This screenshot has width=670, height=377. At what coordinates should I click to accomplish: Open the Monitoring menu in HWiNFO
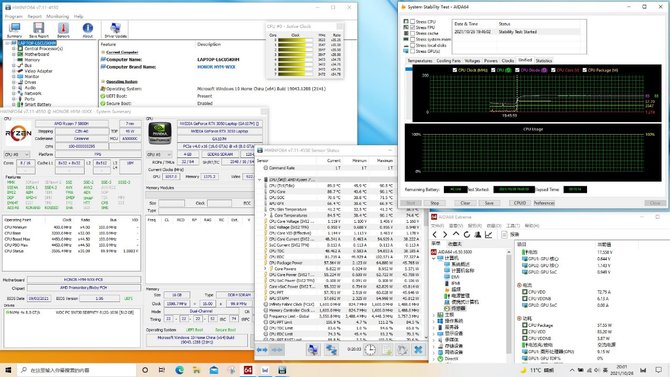coord(57,16)
